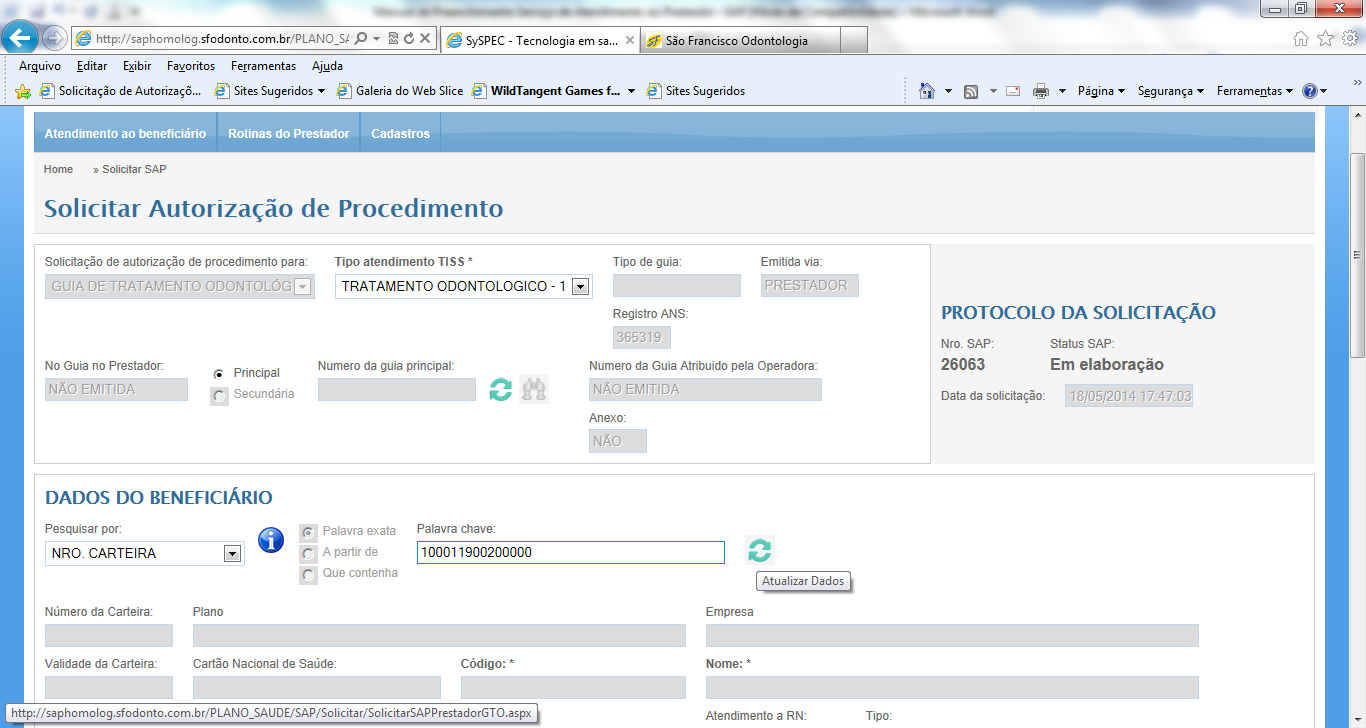This screenshot has height=728, width=1366.
Task: Click the Numero da guia principal field
Action: point(397,389)
